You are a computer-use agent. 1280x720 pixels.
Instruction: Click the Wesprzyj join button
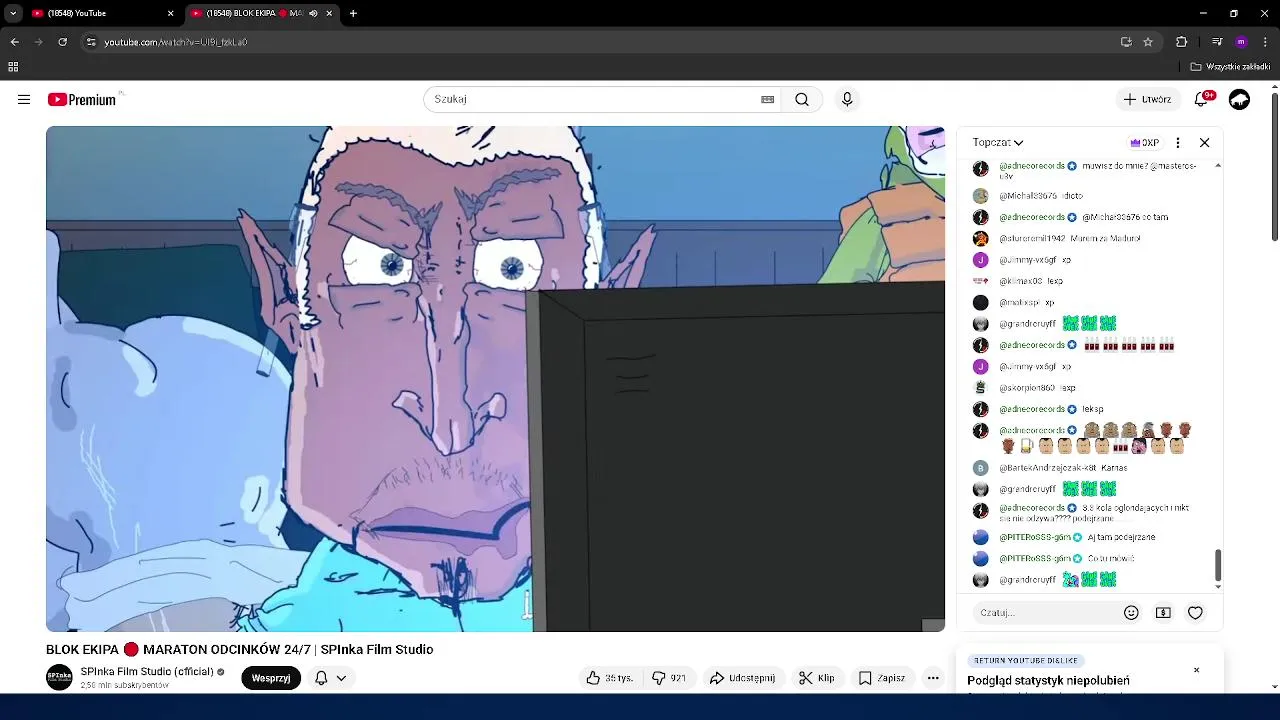[x=271, y=678]
